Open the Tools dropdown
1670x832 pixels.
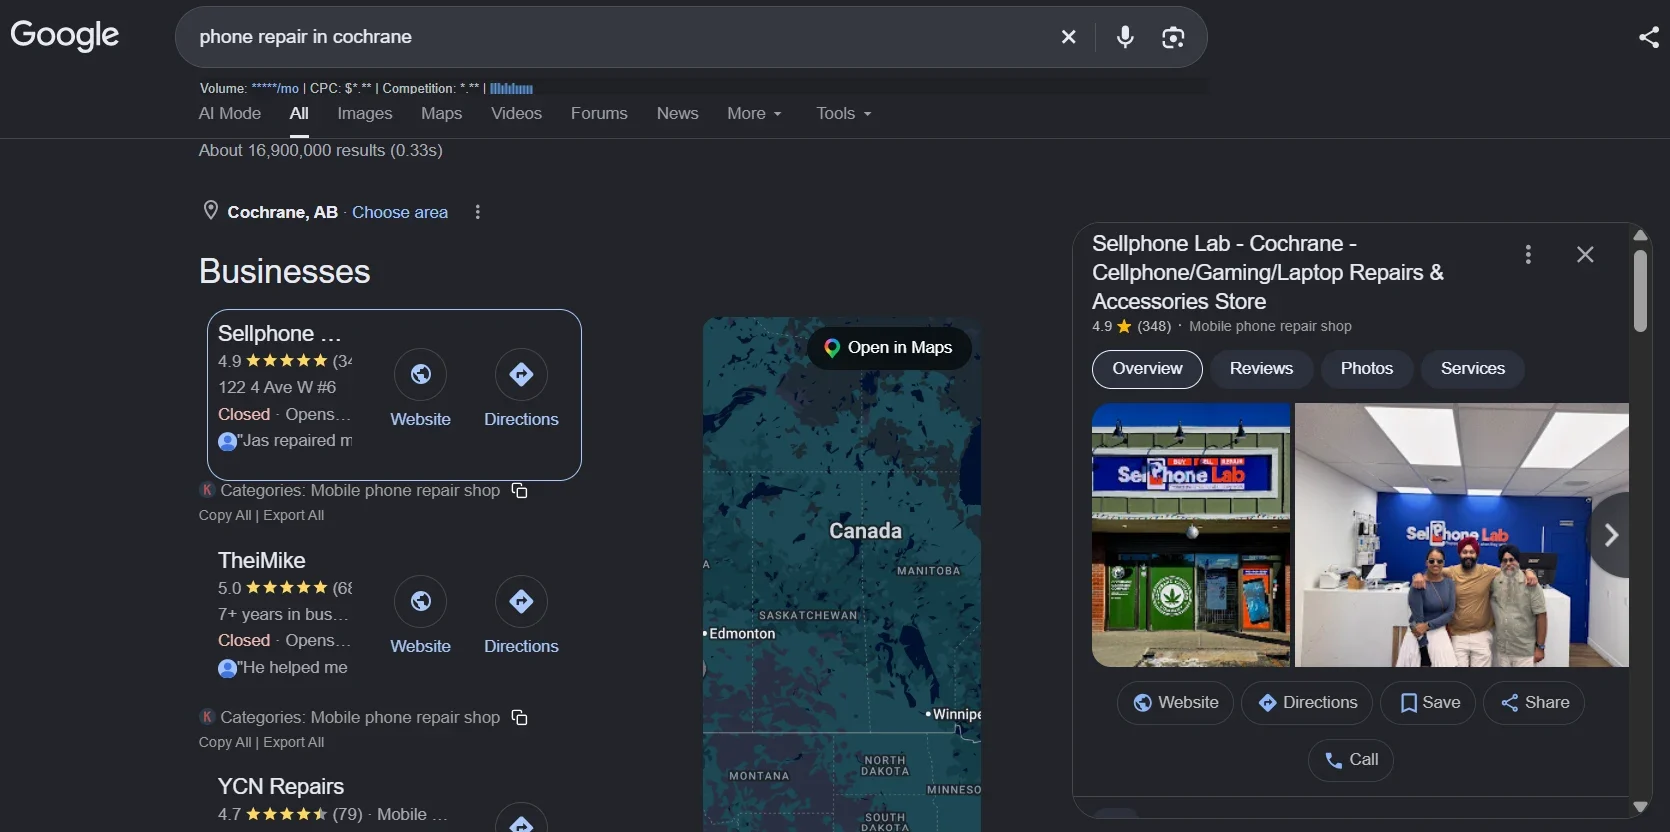(x=844, y=113)
